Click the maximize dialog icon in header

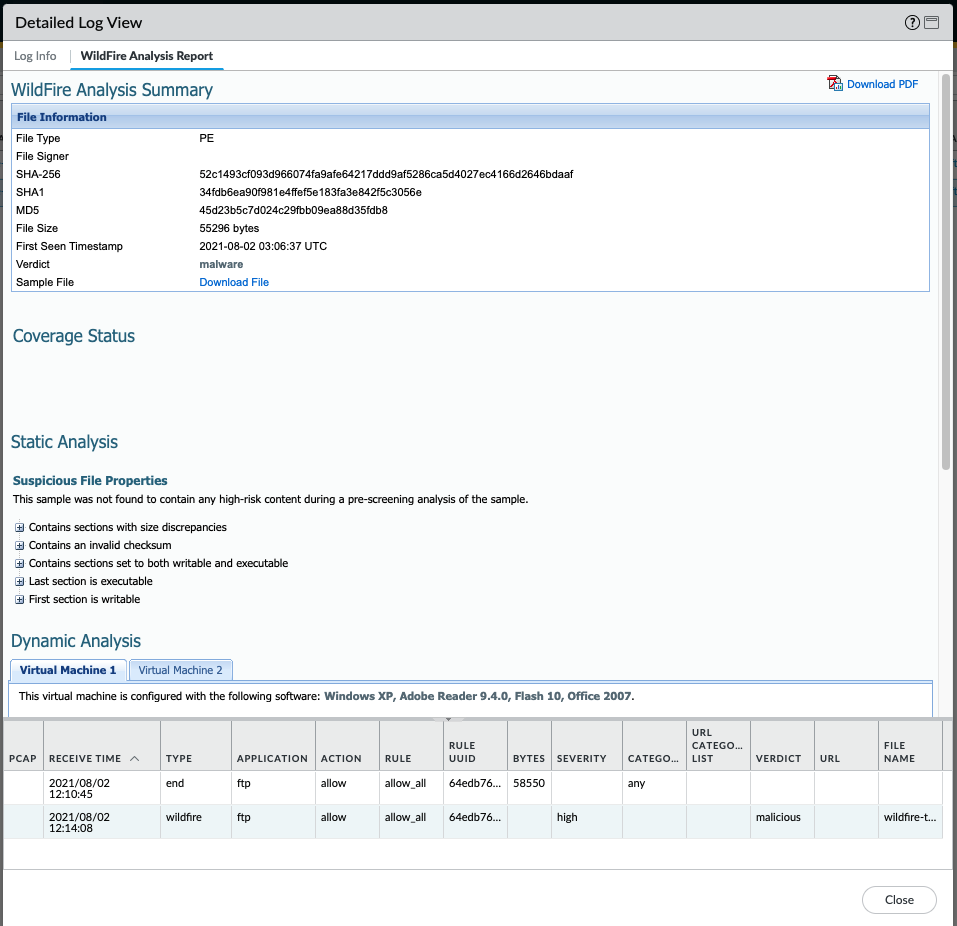point(932,23)
